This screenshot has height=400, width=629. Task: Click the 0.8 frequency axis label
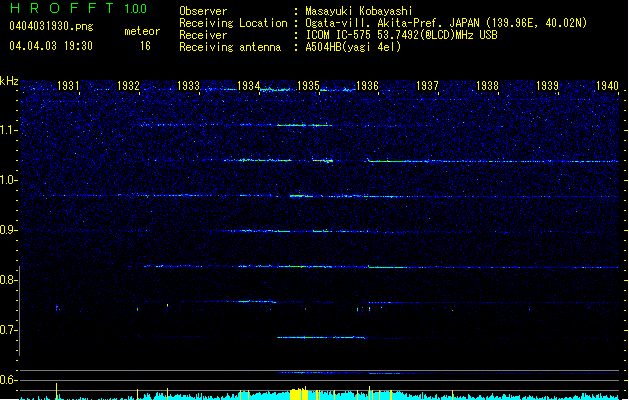pyautogui.click(x=7, y=280)
